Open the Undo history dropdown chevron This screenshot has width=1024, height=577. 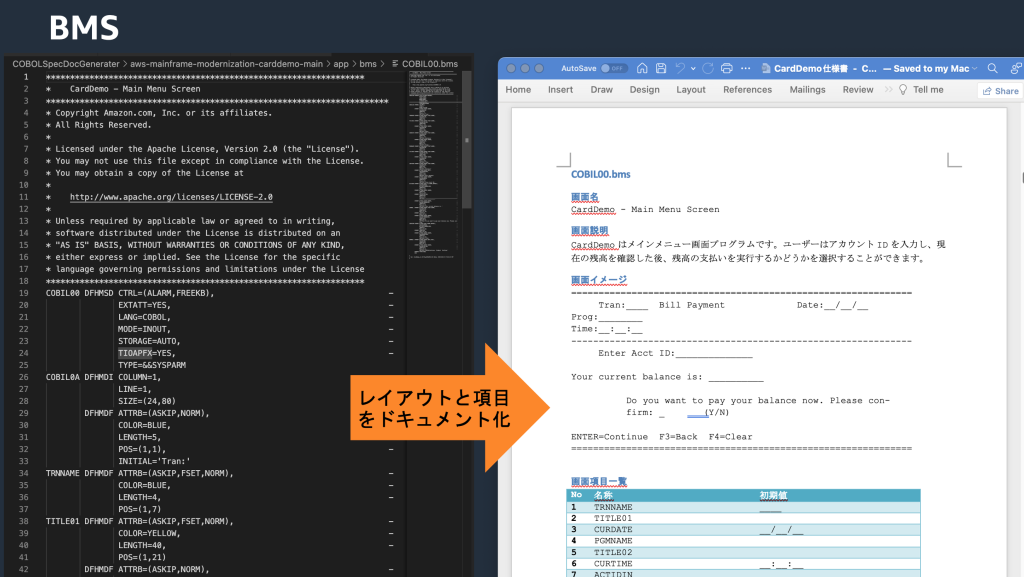692,66
